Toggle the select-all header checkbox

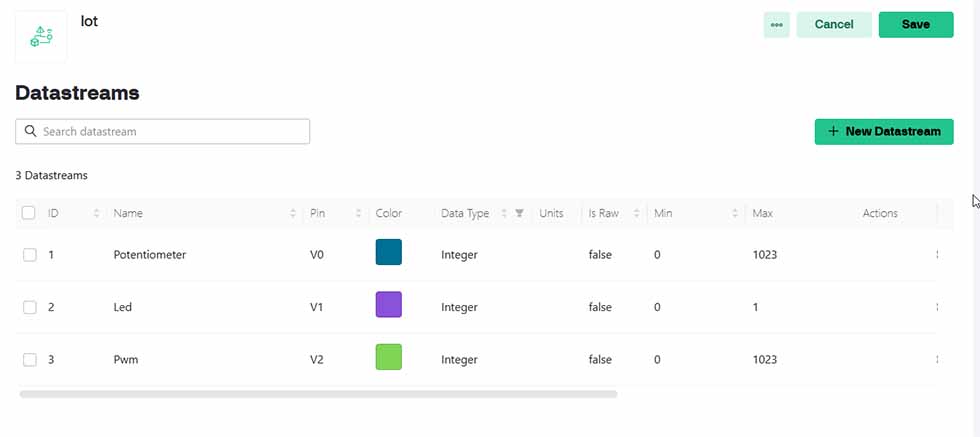[28, 213]
